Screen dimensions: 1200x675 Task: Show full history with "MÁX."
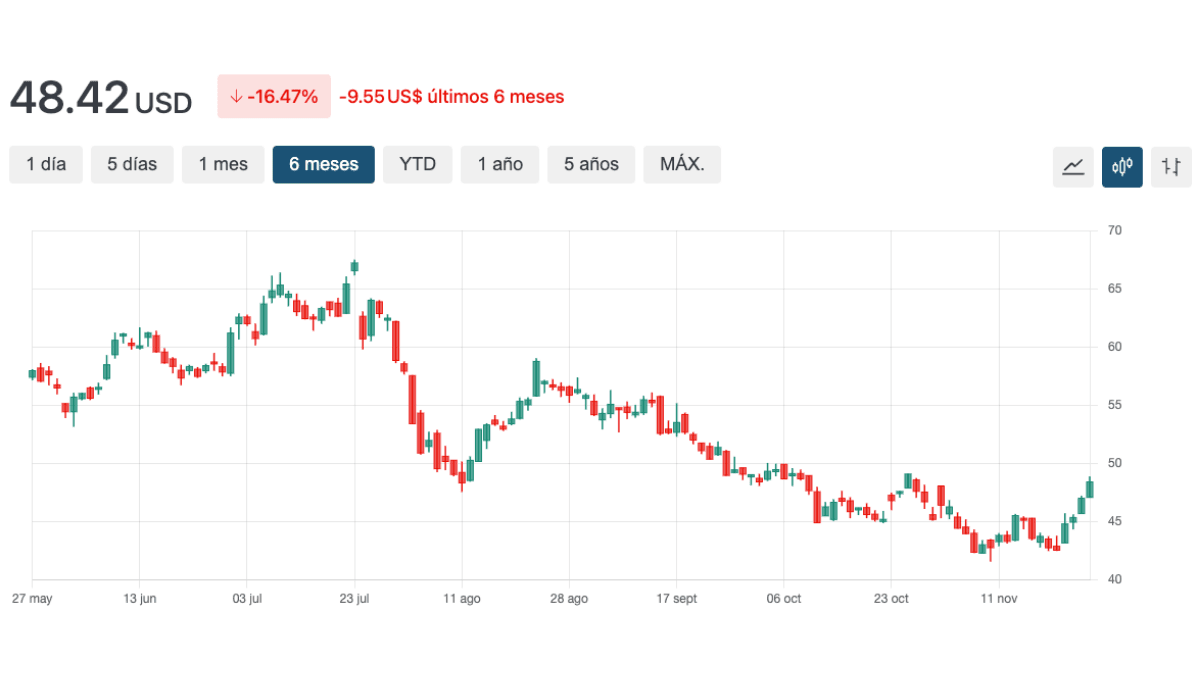pyautogui.click(x=682, y=165)
